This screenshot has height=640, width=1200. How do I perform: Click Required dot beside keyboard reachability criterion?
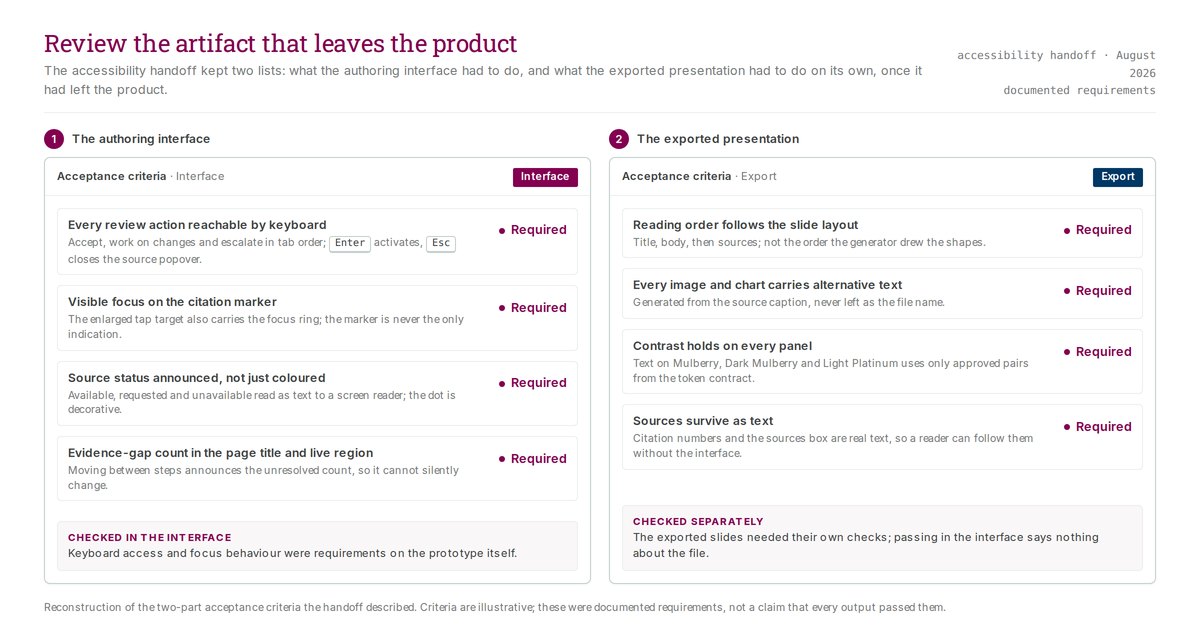pos(502,231)
